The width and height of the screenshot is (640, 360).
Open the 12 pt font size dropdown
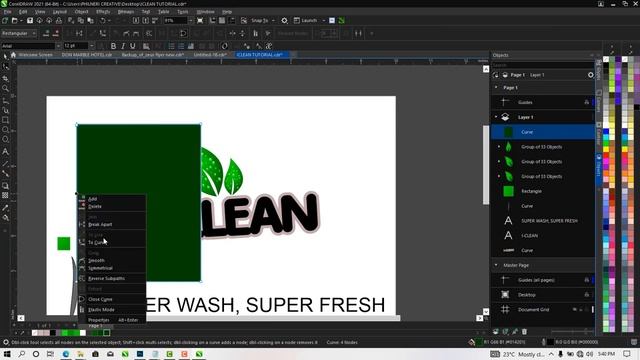(x=92, y=46)
